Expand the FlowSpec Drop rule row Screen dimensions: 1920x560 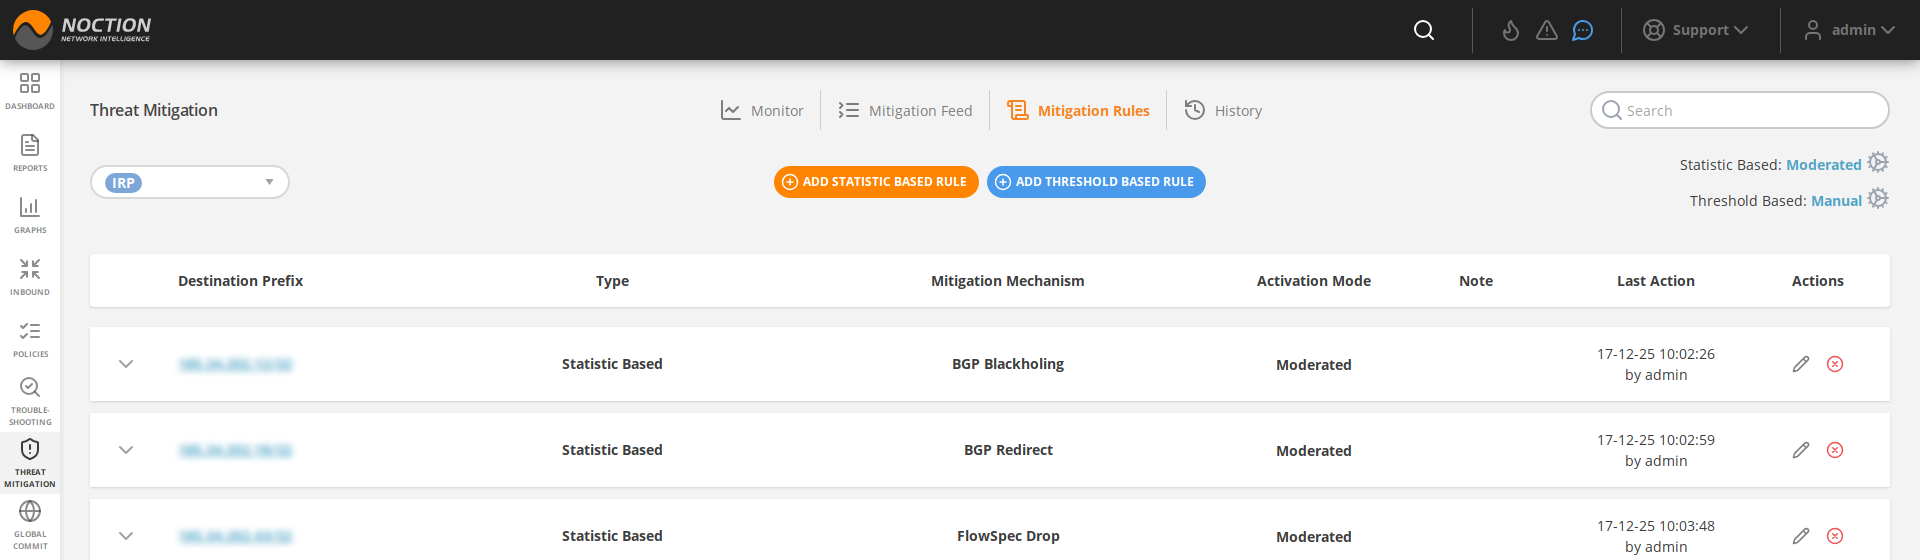pos(126,536)
